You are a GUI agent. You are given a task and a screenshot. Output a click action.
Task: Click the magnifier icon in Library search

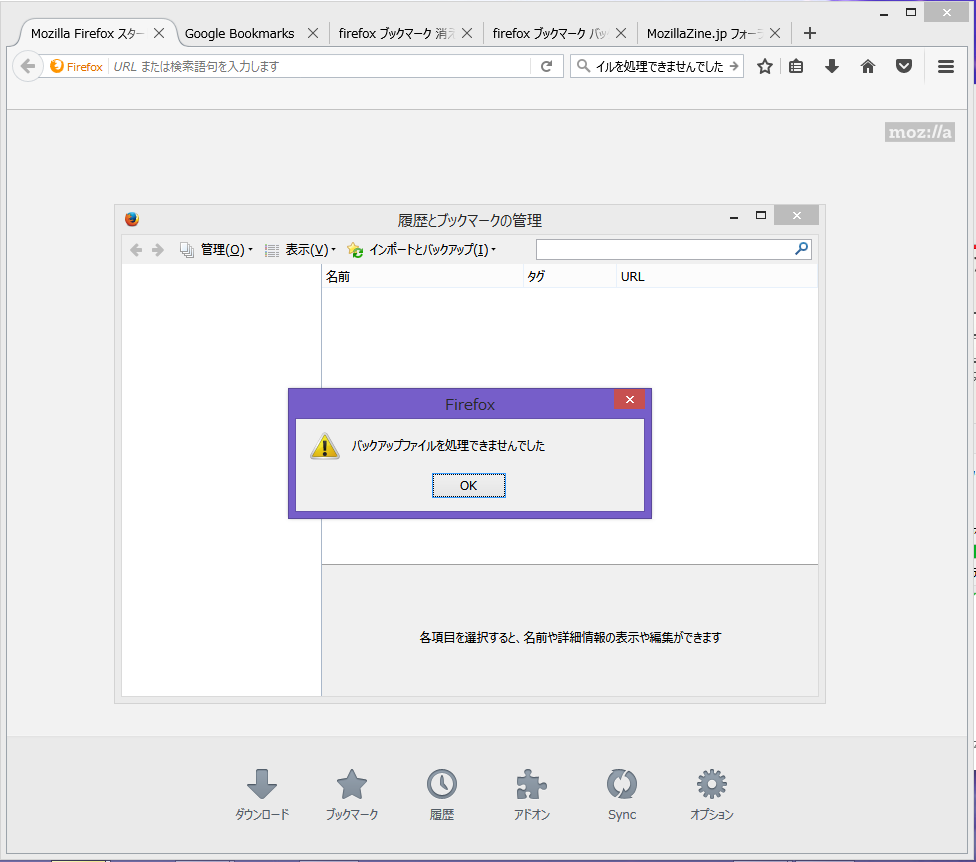802,249
